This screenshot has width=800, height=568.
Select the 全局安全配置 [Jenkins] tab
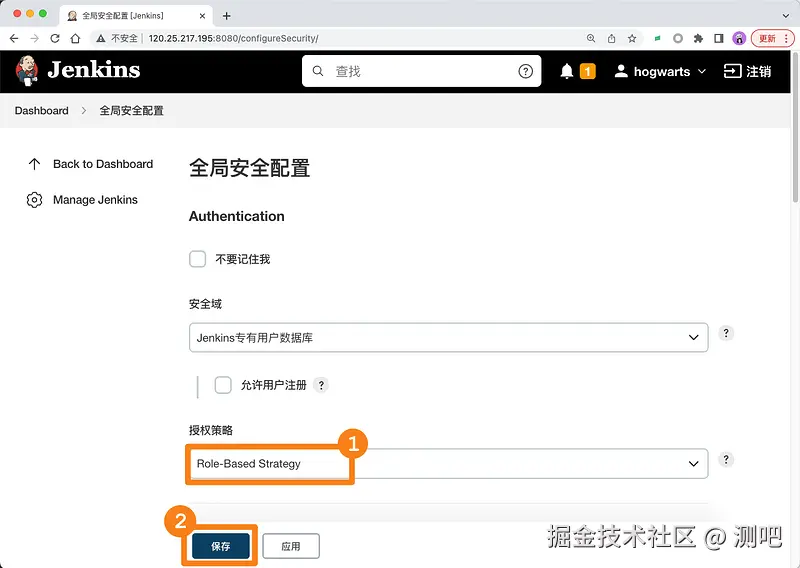point(136,16)
